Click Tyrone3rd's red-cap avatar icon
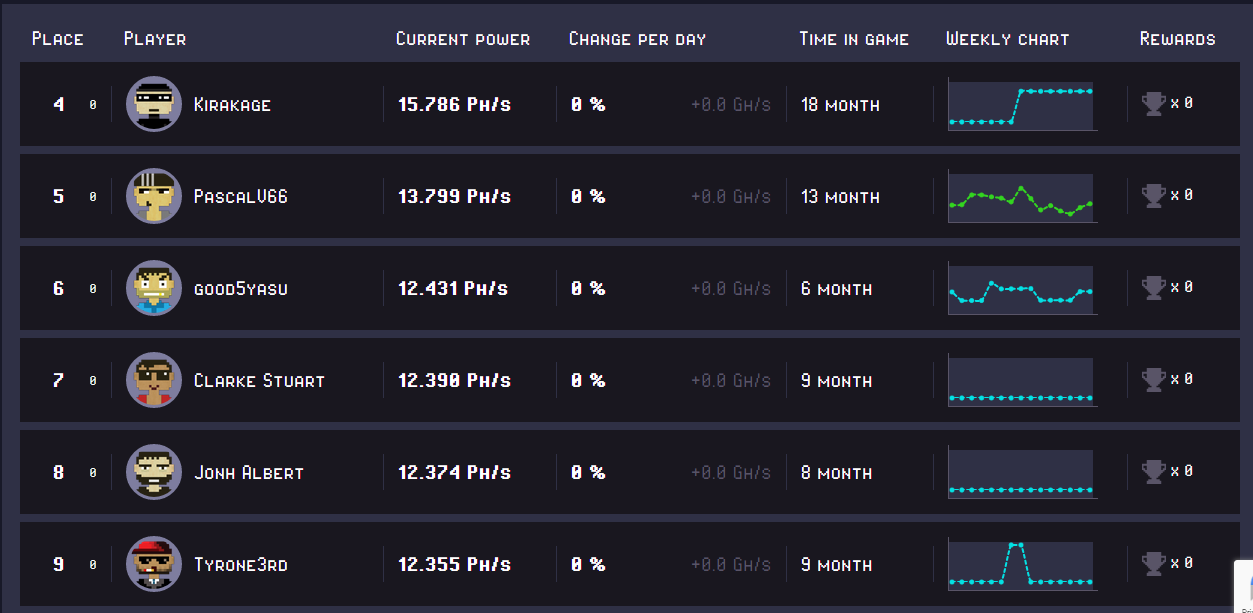This screenshot has height=613, width=1253. coord(154,564)
